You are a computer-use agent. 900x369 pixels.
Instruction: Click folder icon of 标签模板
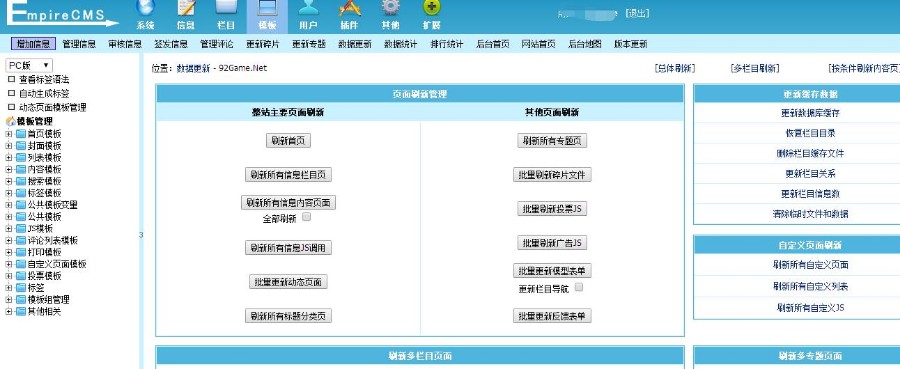tap(21, 193)
